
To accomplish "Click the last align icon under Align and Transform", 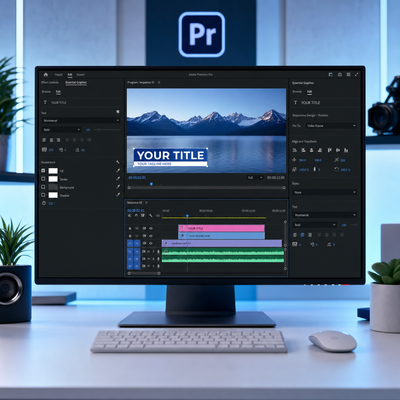I will pyautogui.click(x=346, y=150).
